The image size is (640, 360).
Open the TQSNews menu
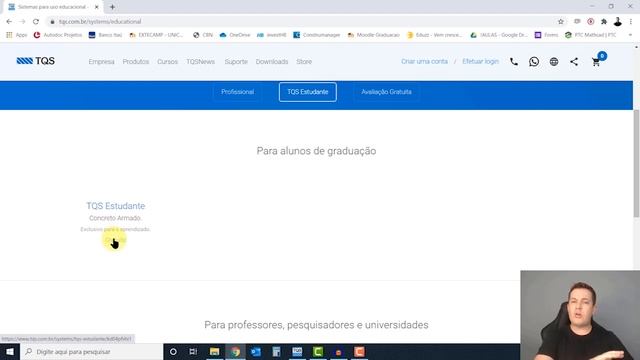(200, 62)
